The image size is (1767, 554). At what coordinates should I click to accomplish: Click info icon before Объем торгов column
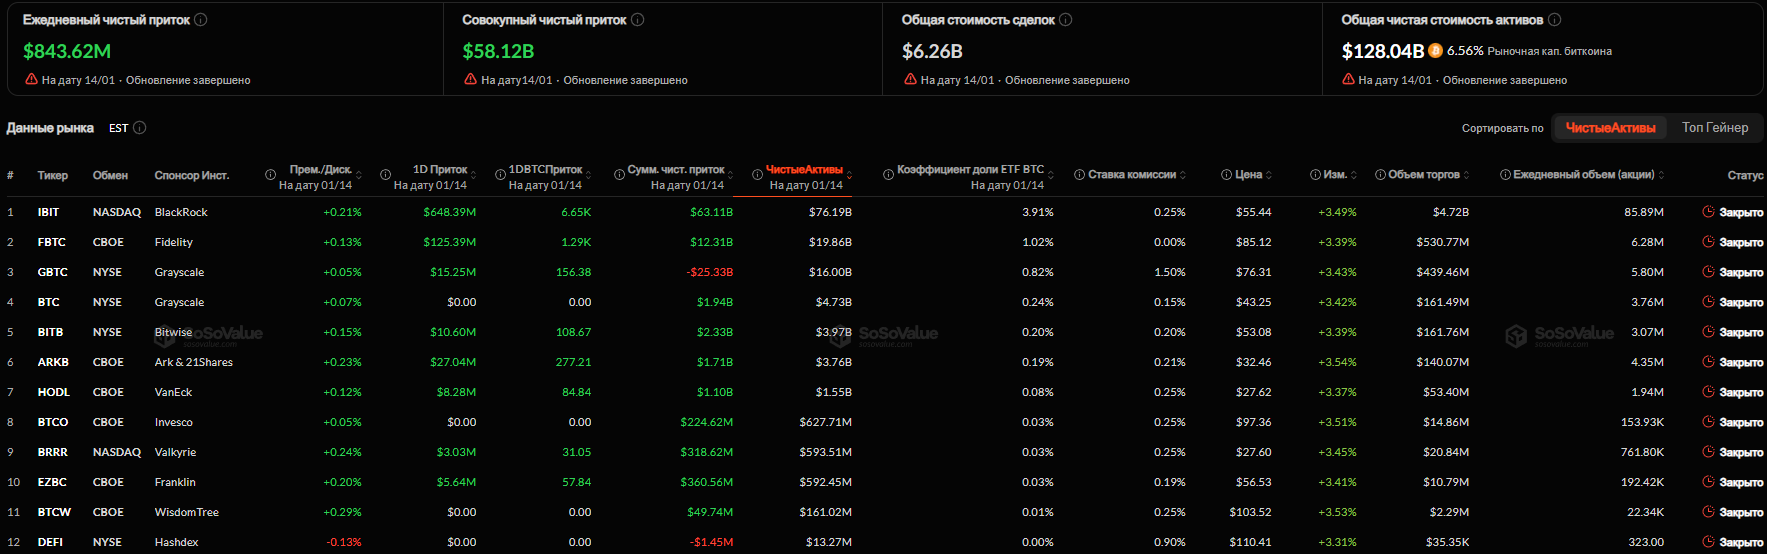(x=1381, y=175)
